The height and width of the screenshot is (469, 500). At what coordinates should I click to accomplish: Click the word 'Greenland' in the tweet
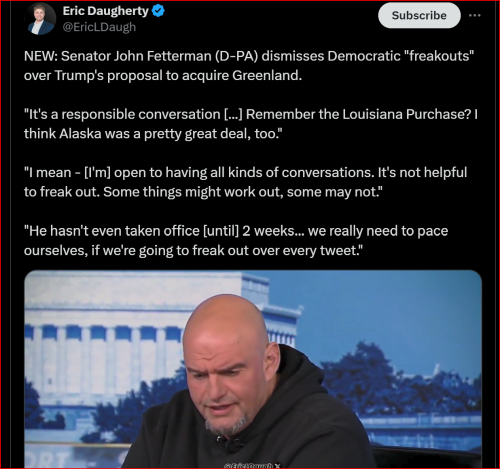(267, 75)
